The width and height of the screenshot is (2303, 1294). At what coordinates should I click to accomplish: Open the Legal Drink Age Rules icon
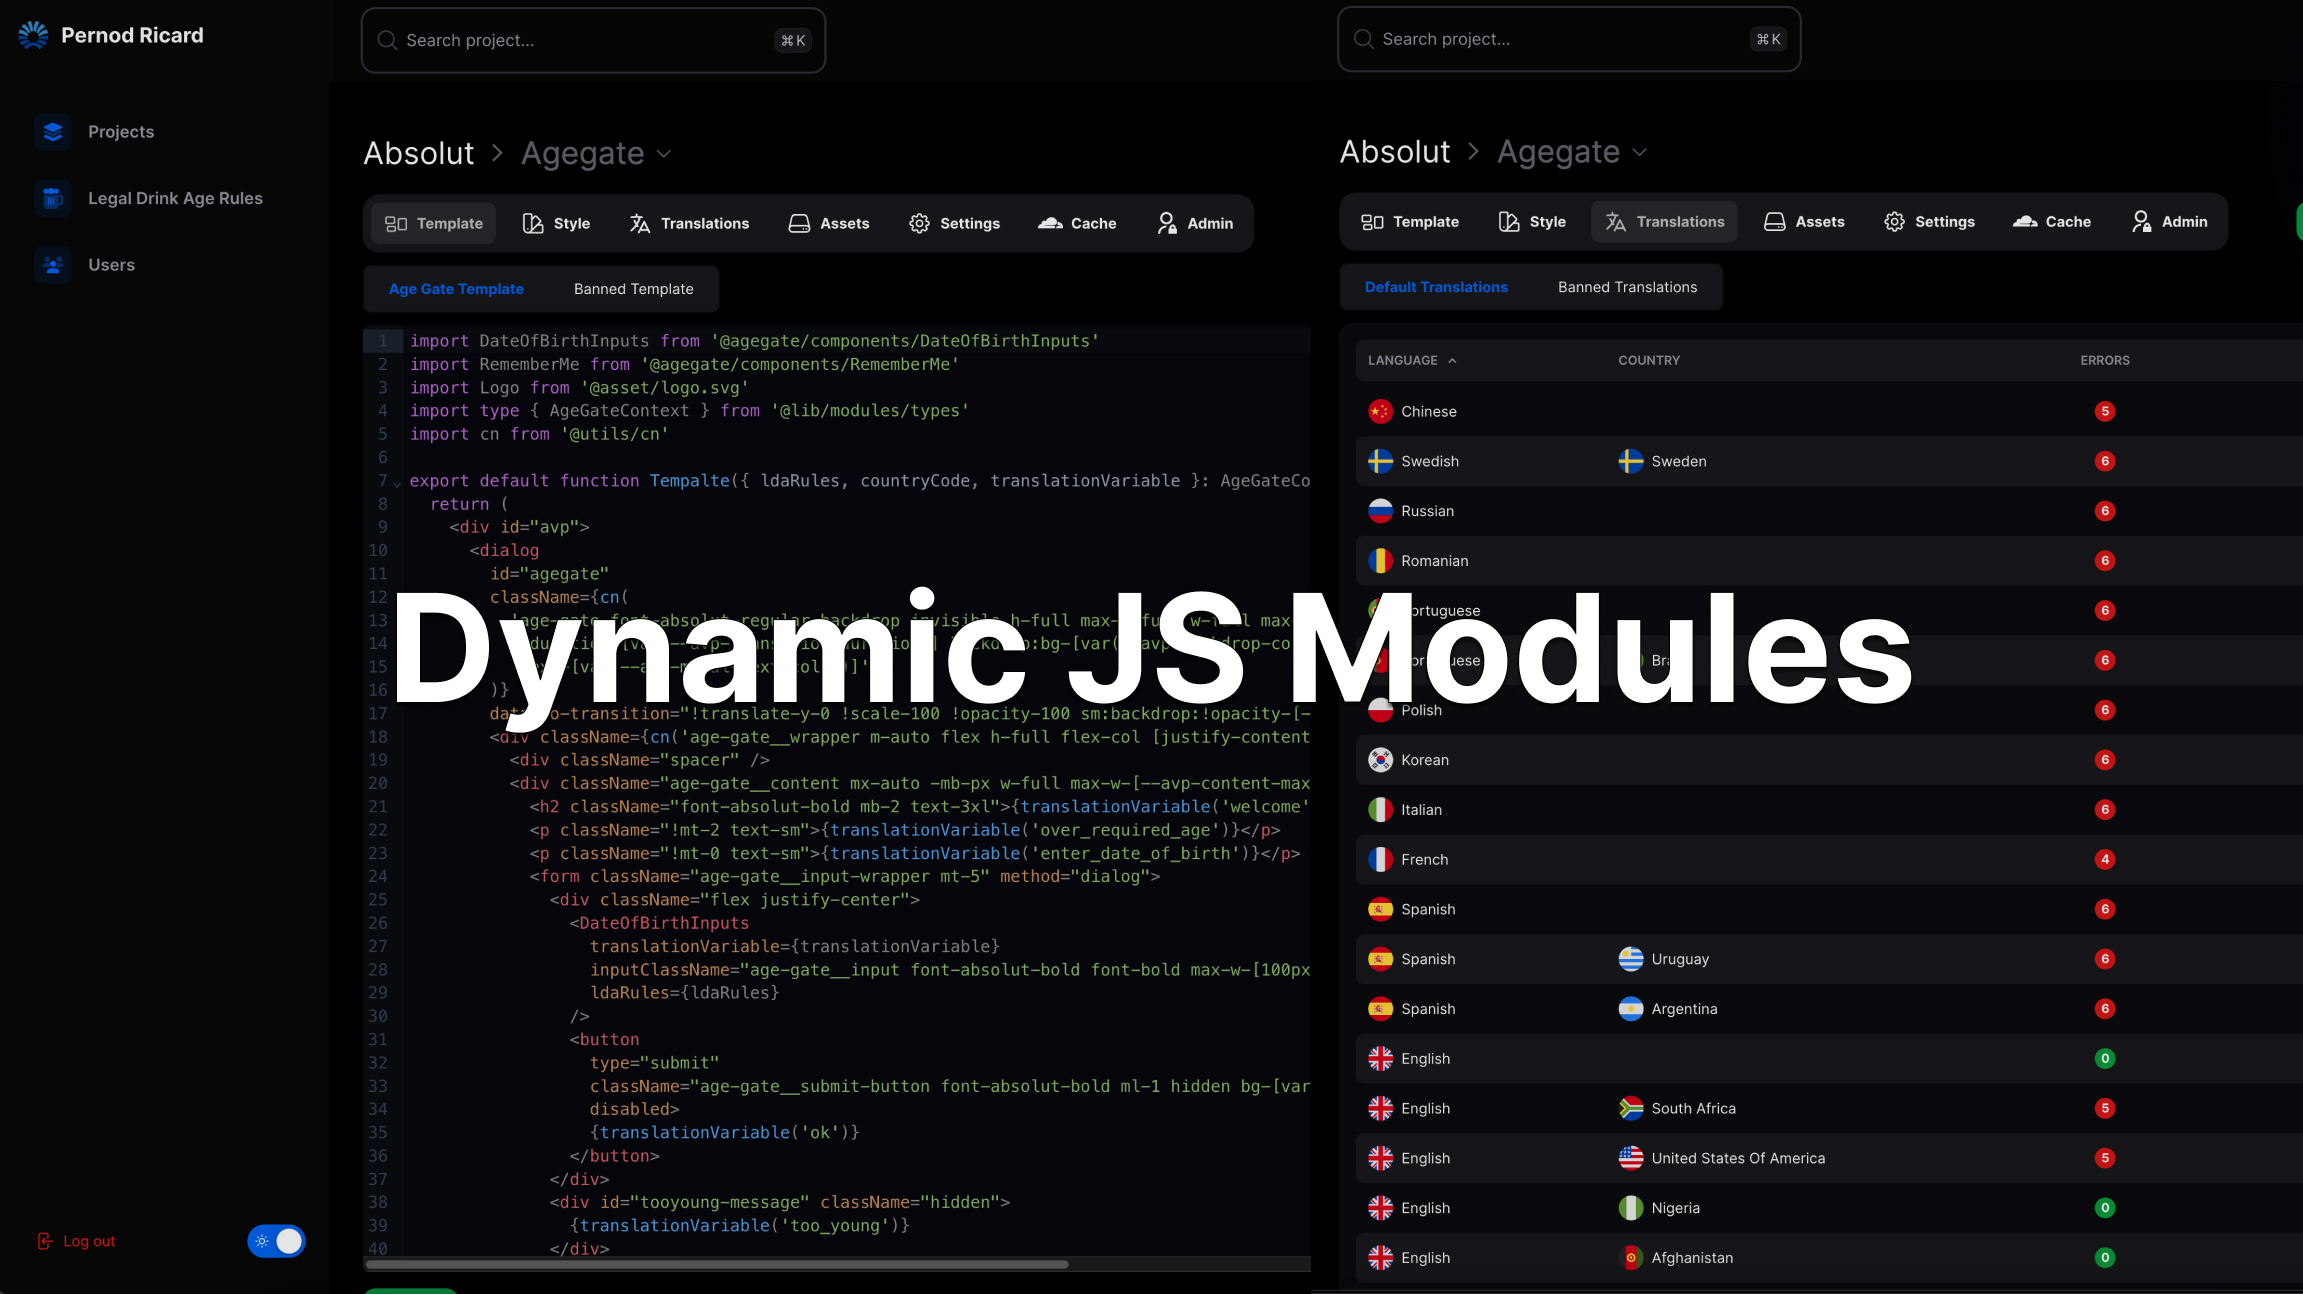click(53, 198)
